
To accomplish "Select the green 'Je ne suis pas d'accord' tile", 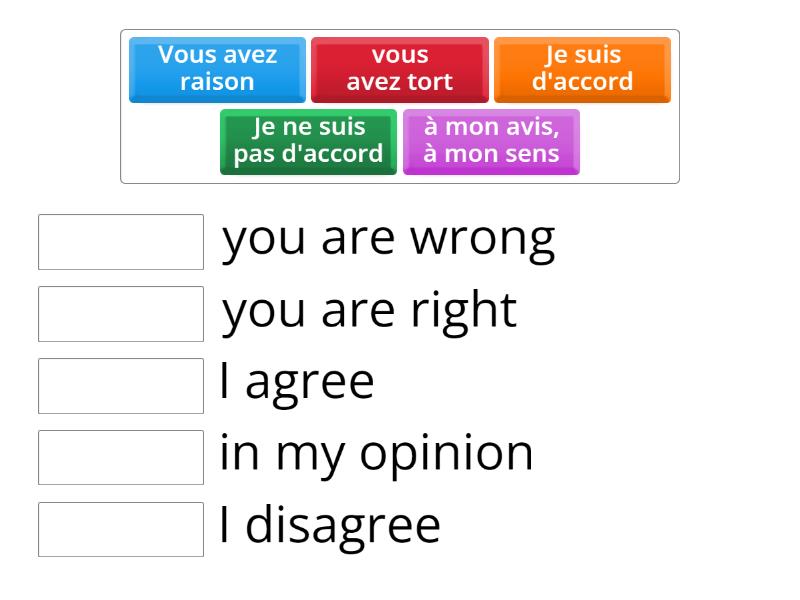I will point(307,141).
